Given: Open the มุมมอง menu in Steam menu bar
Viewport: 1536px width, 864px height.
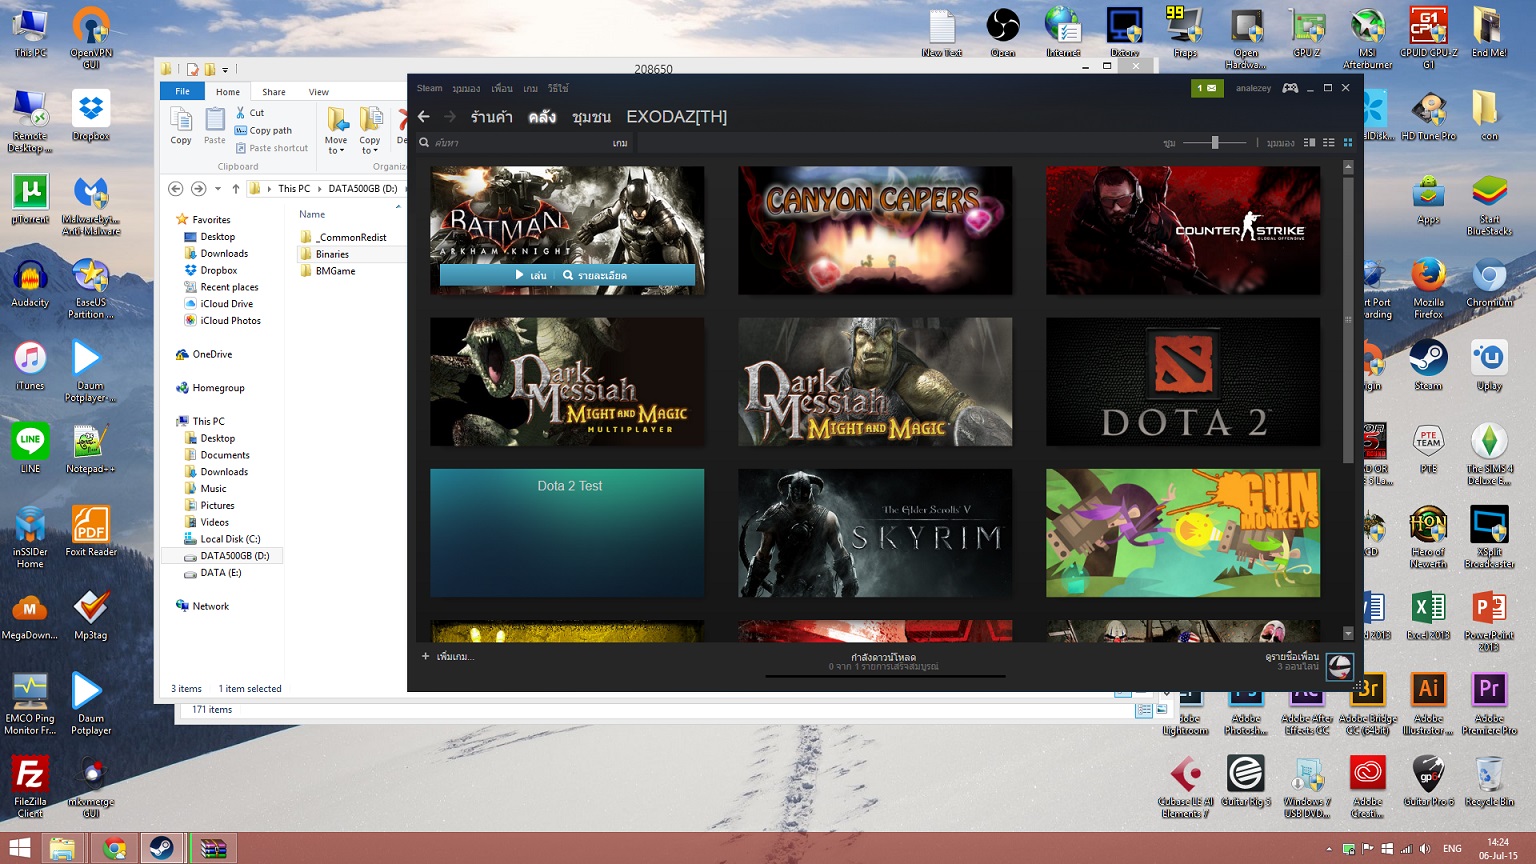Looking at the screenshot, I should tap(466, 88).
